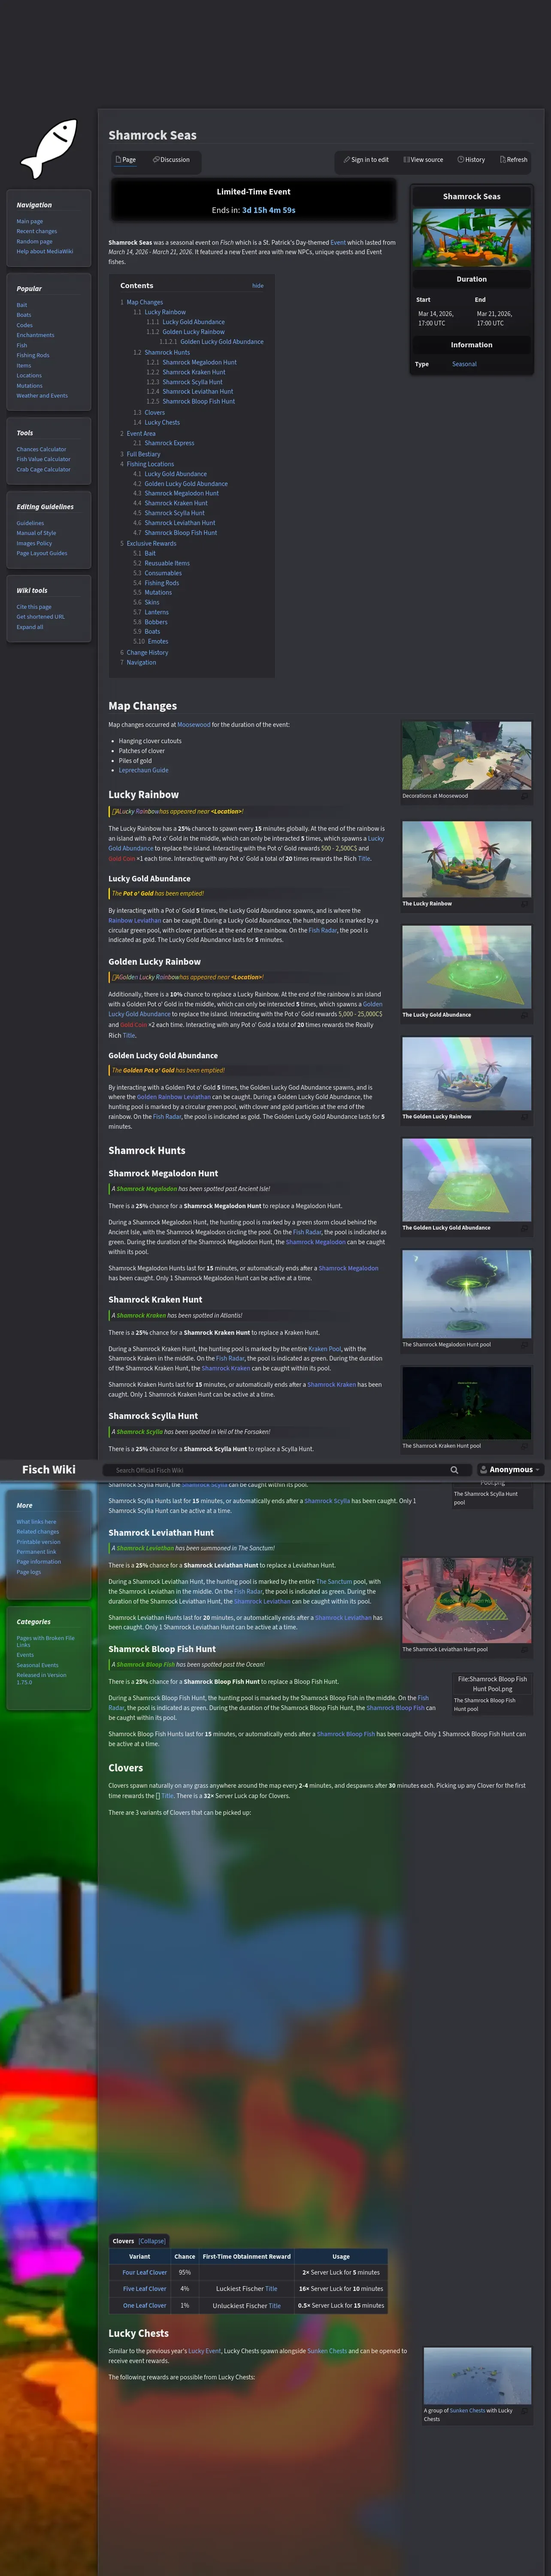This screenshot has width=551, height=2576.
Task: Collapse the Clovers table
Action: [x=152, y=2241]
